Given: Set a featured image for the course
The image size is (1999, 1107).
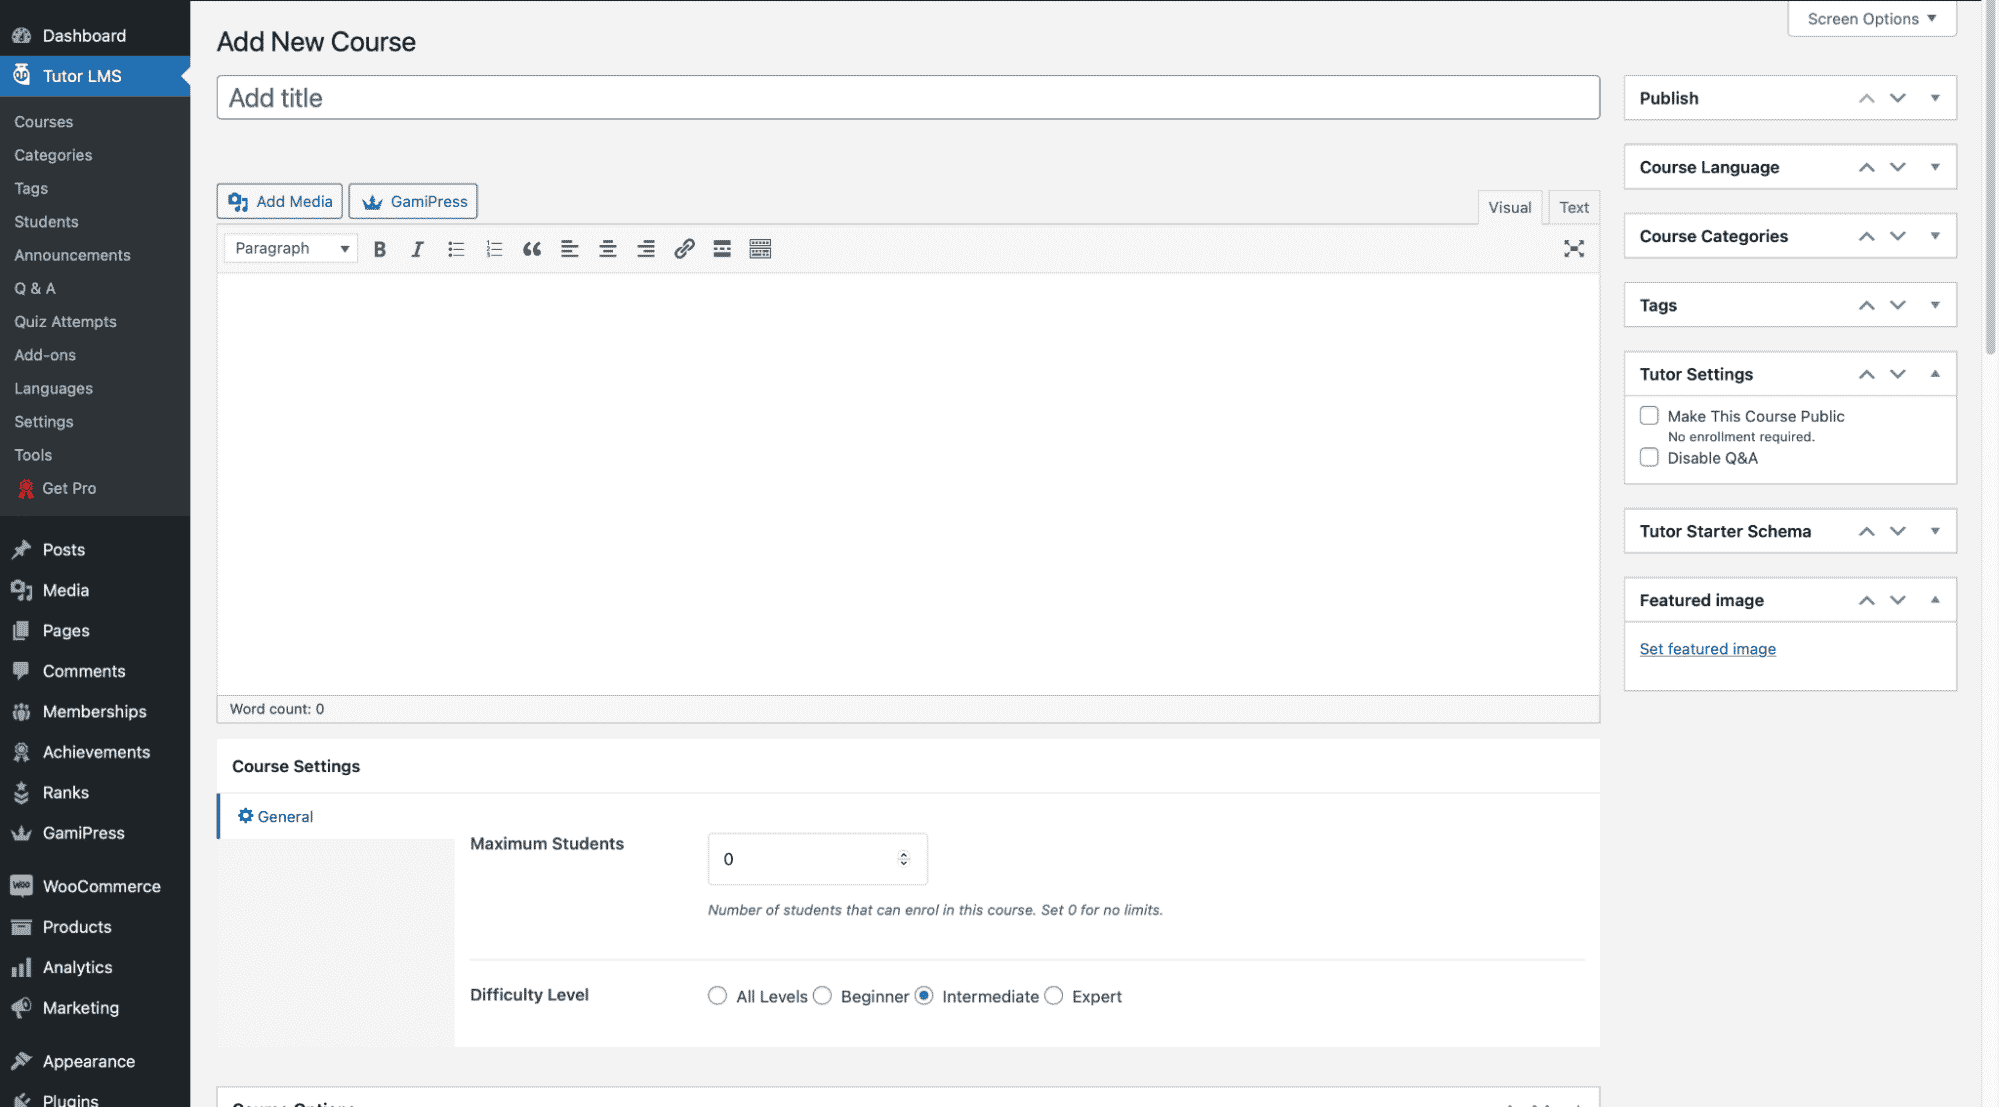Looking at the screenshot, I should point(1707,648).
